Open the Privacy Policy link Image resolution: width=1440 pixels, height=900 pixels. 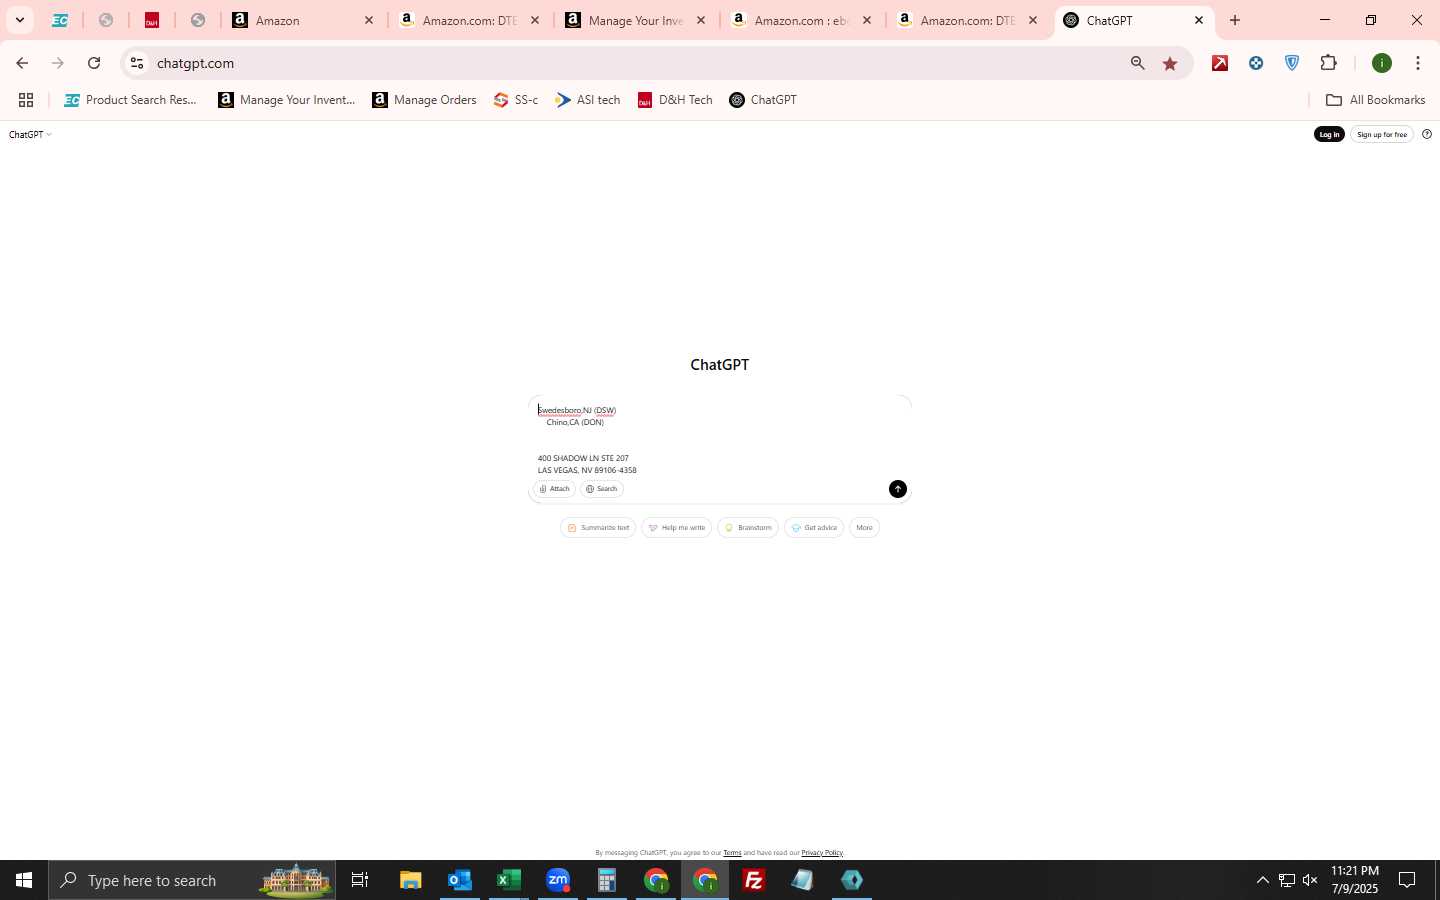pyautogui.click(x=822, y=853)
